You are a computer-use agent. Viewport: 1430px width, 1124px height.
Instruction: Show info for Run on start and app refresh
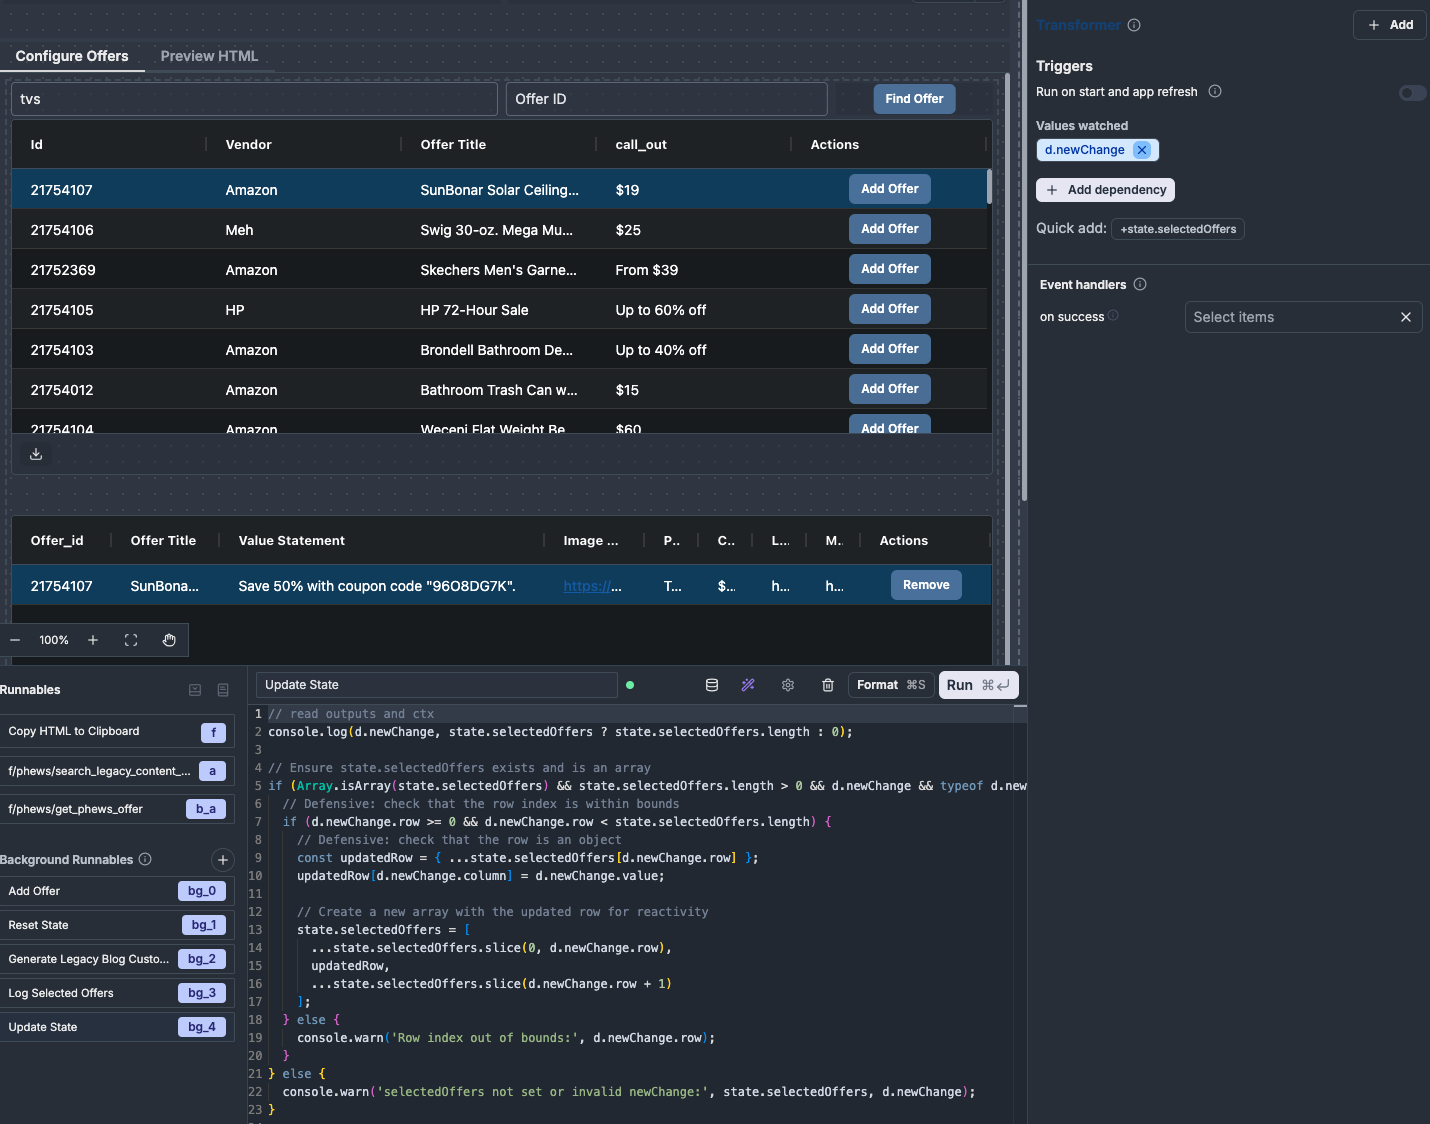coord(1215,91)
